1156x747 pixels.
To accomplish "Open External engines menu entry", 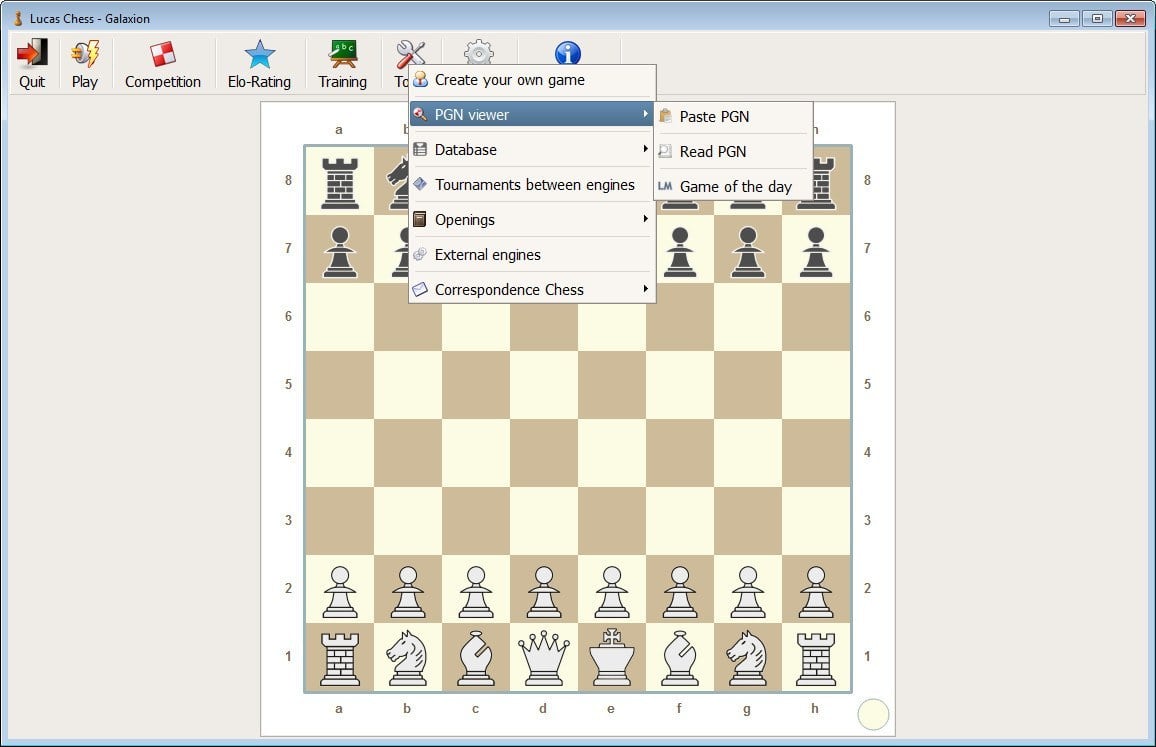I will [x=488, y=255].
